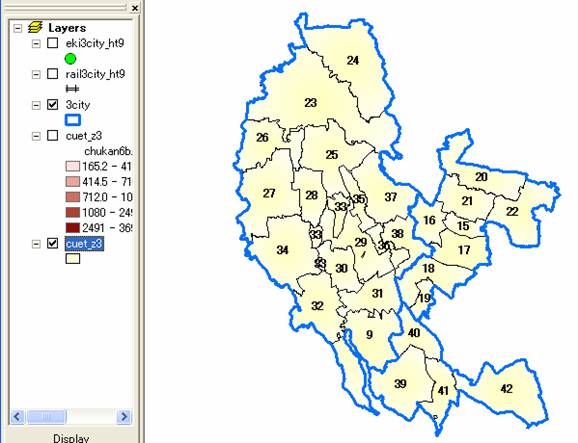The image size is (578, 443).
Task: Click the blue outline symbol under 3city
Action: [73, 120]
